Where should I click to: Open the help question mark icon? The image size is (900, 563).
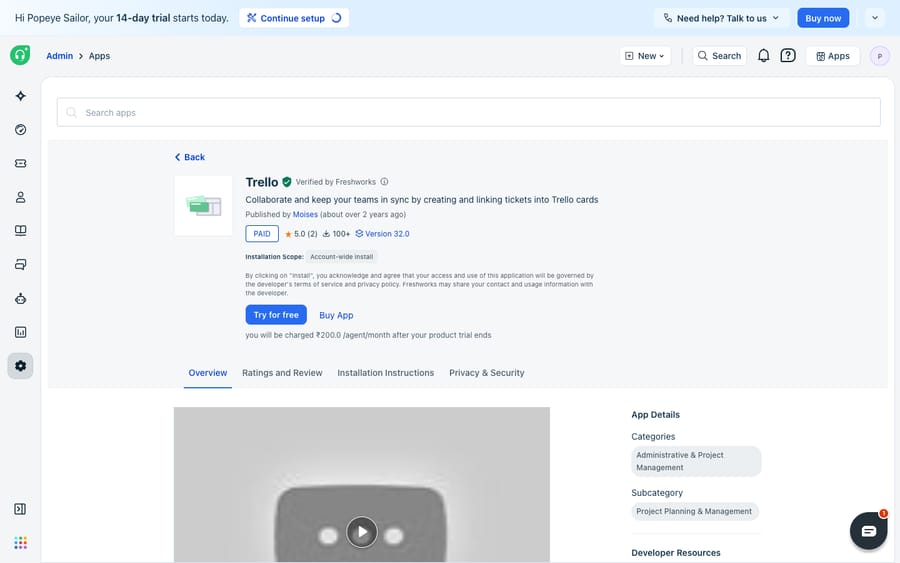pos(788,56)
